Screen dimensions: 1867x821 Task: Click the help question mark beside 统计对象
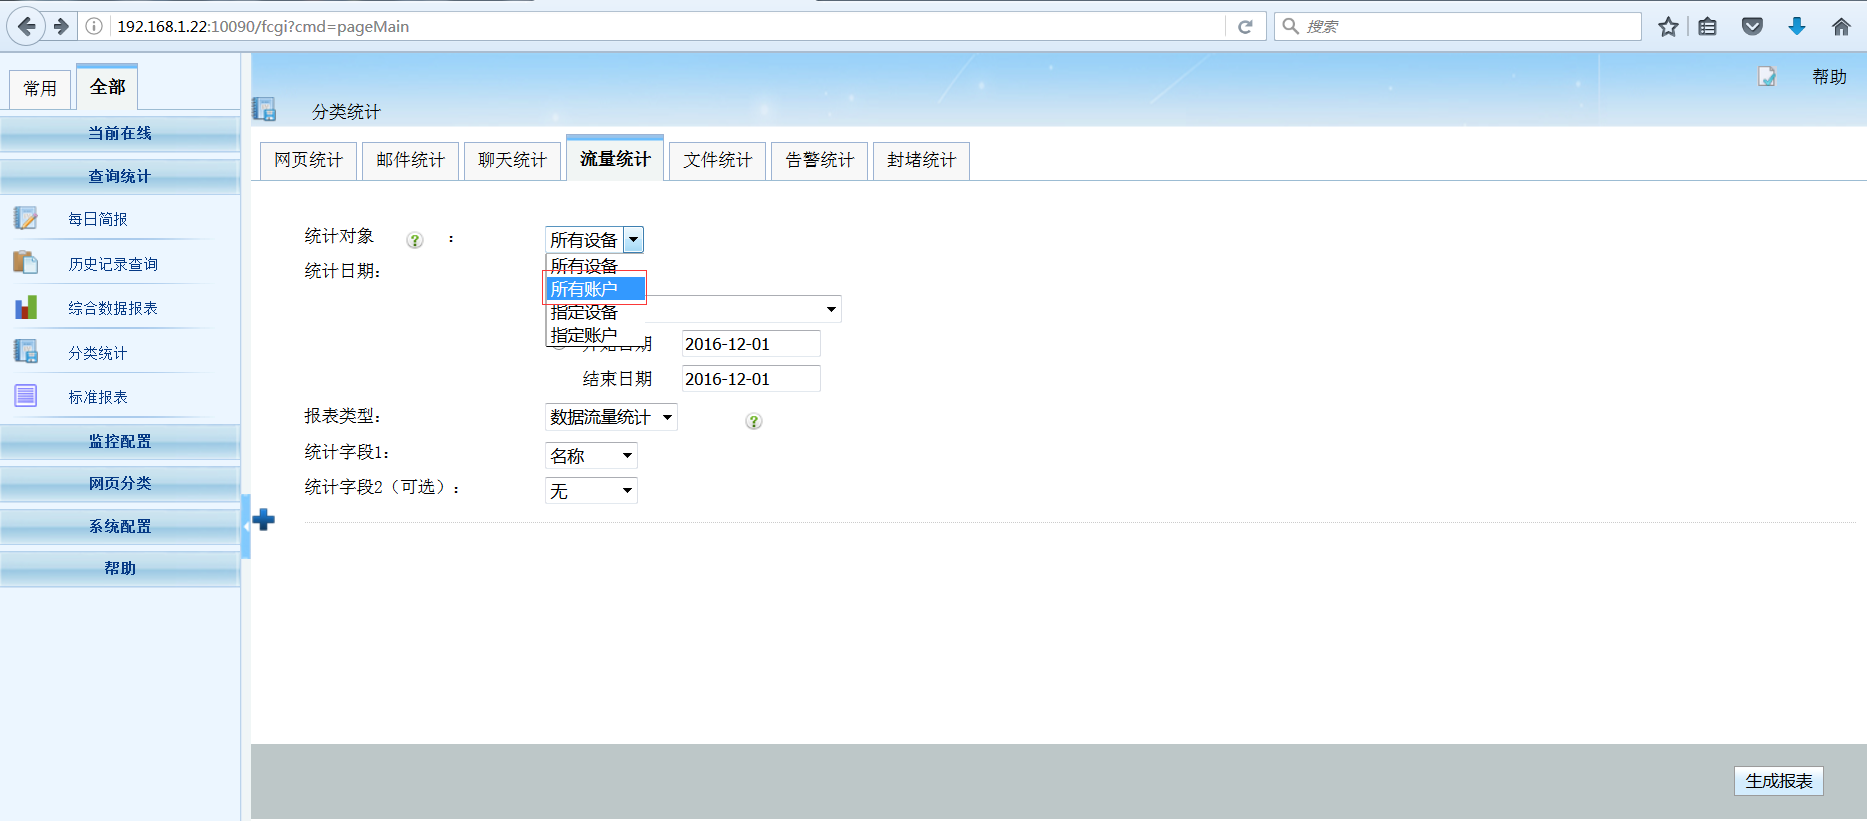(x=415, y=240)
